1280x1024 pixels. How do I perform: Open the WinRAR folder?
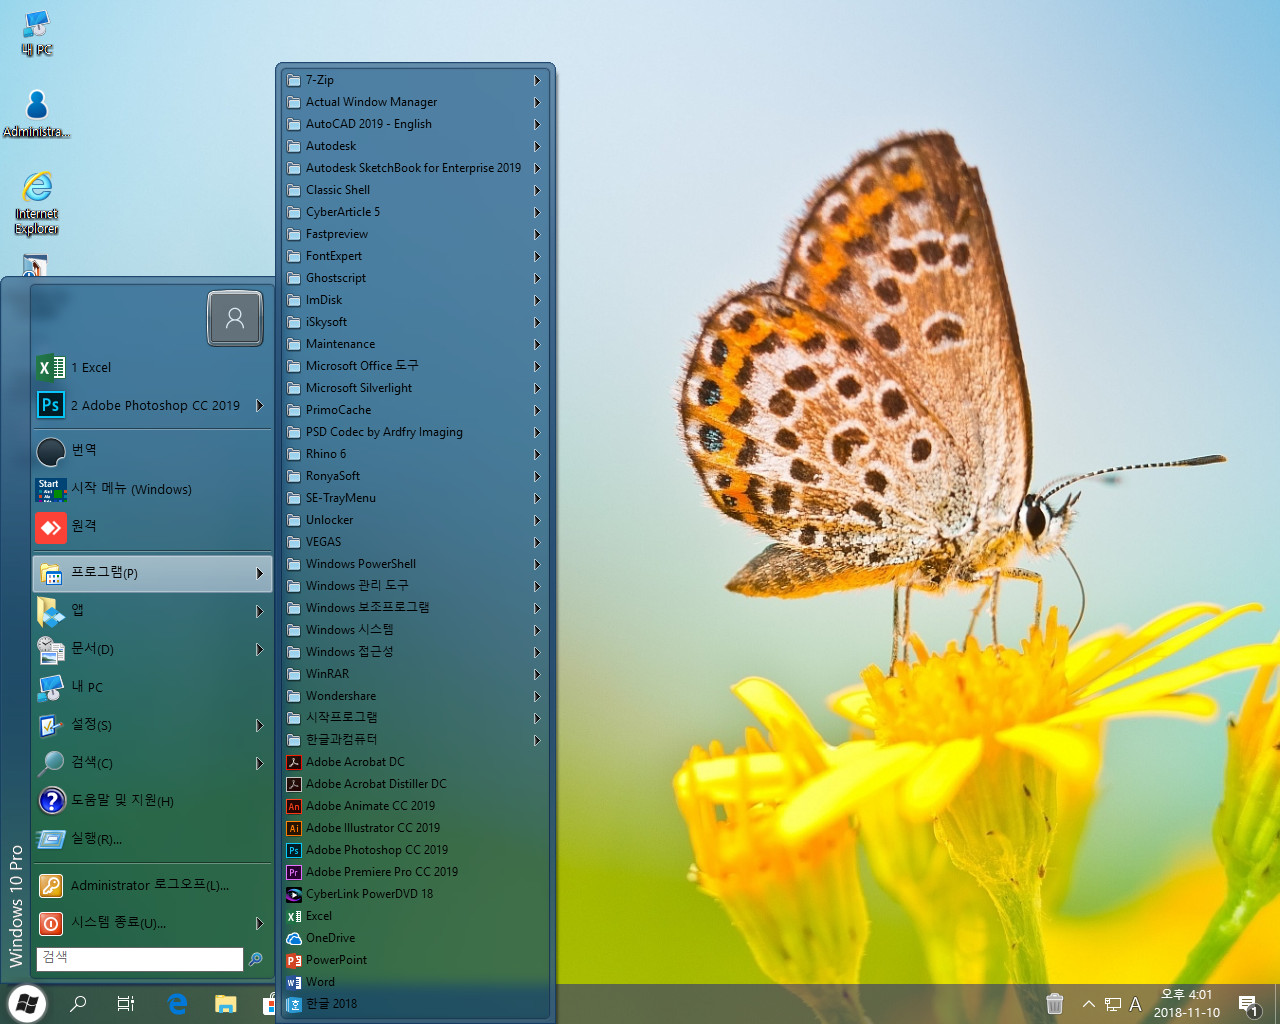(x=414, y=674)
